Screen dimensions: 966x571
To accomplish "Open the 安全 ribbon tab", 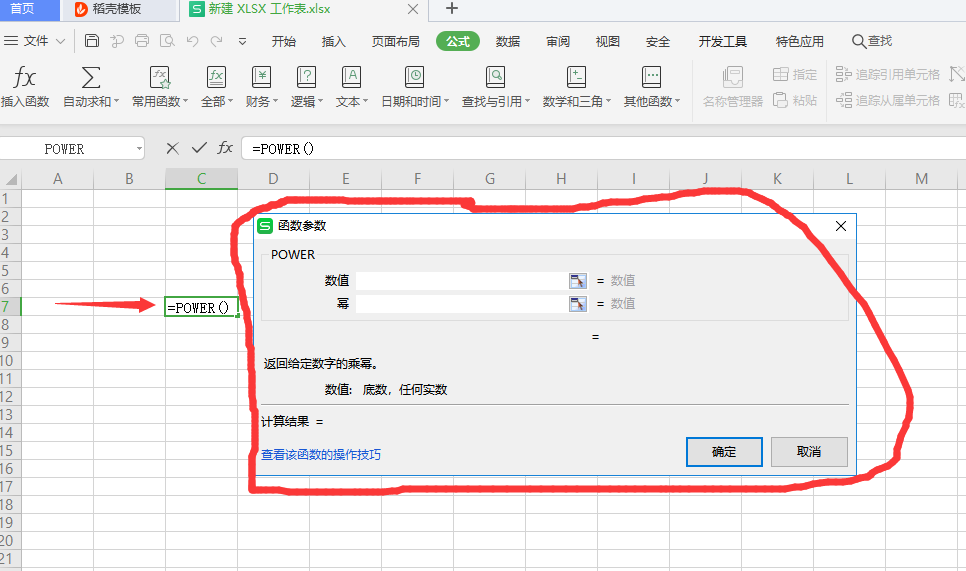I will click(657, 41).
